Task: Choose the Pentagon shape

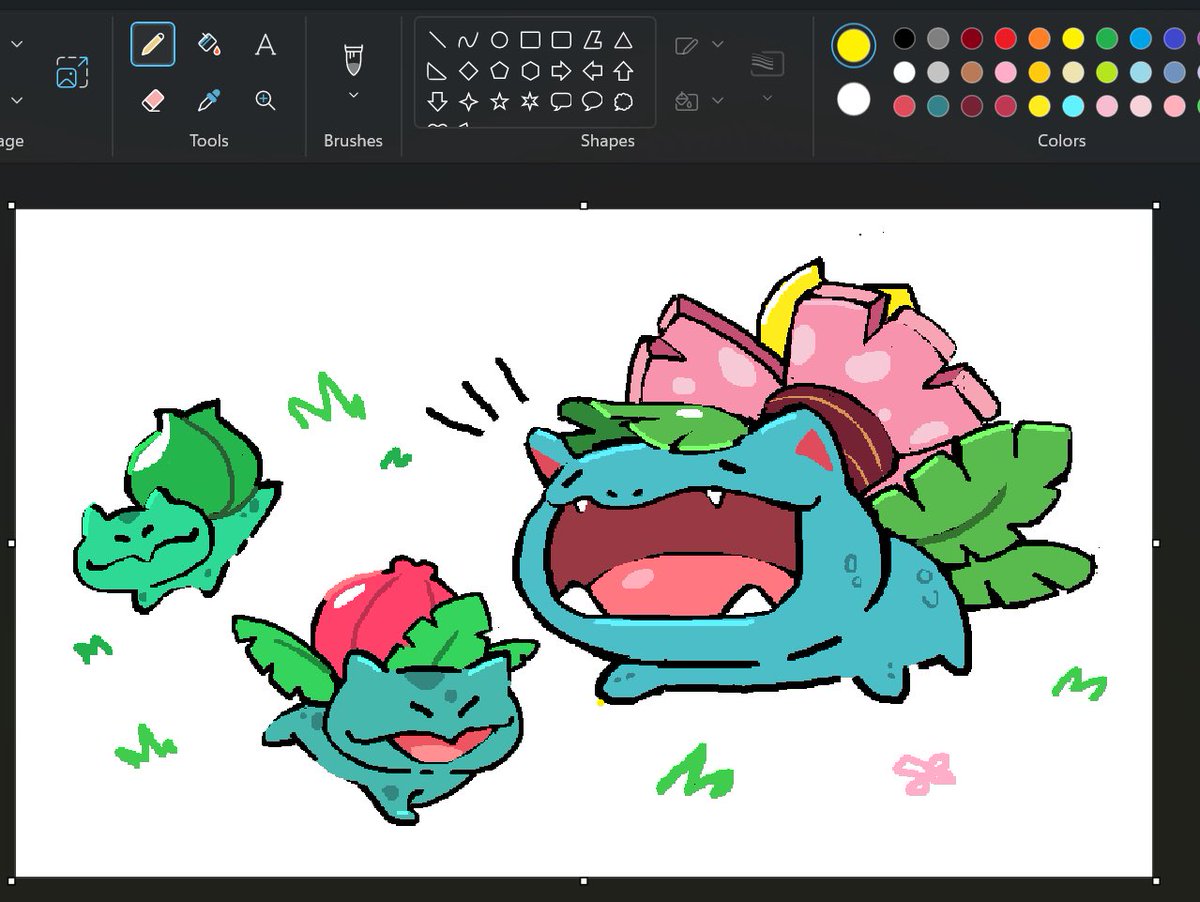Action: pyautogui.click(x=499, y=71)
